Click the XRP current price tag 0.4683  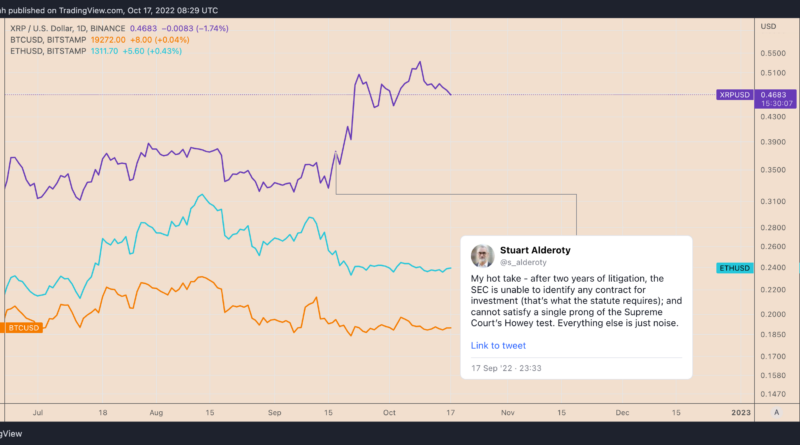[775, 94]
